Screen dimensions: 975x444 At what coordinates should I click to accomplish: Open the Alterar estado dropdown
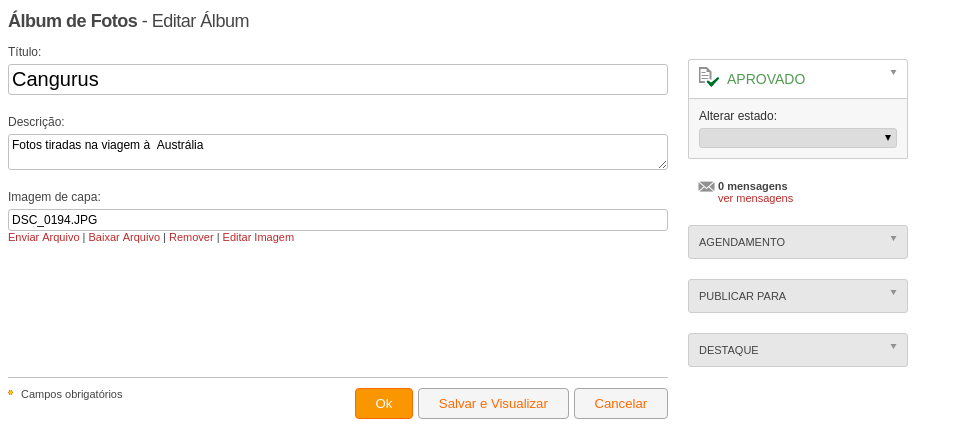(798, 138)
